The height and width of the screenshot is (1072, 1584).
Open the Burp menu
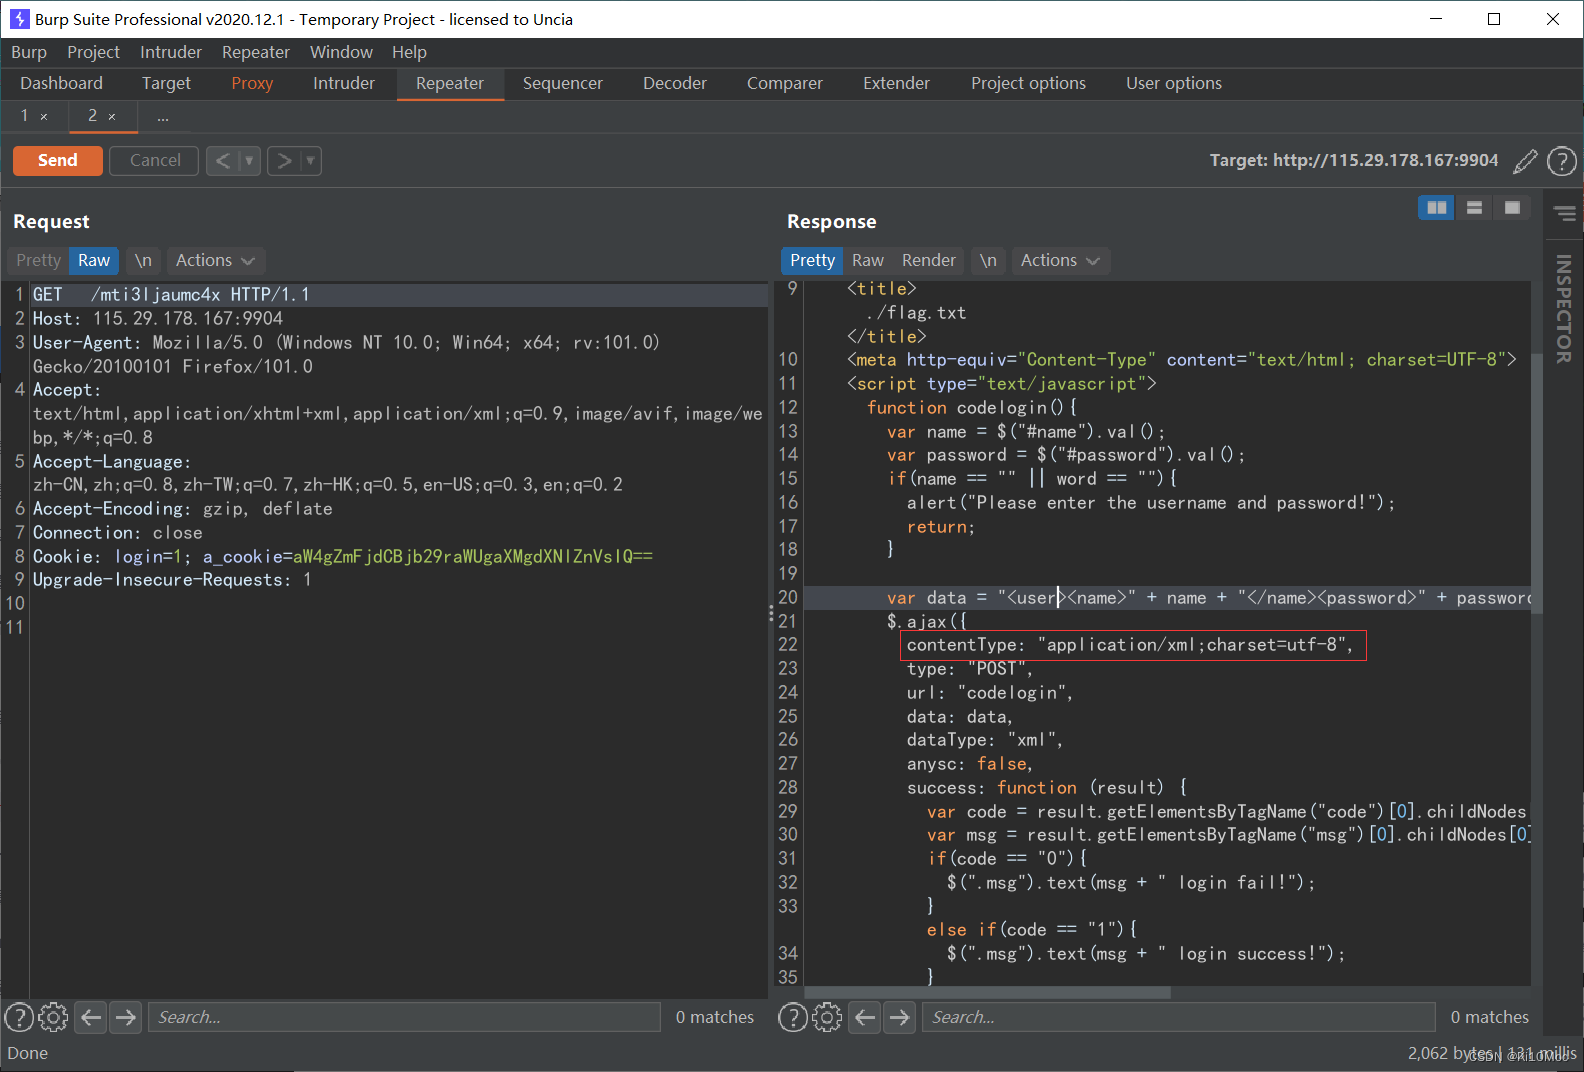[29, 52]
